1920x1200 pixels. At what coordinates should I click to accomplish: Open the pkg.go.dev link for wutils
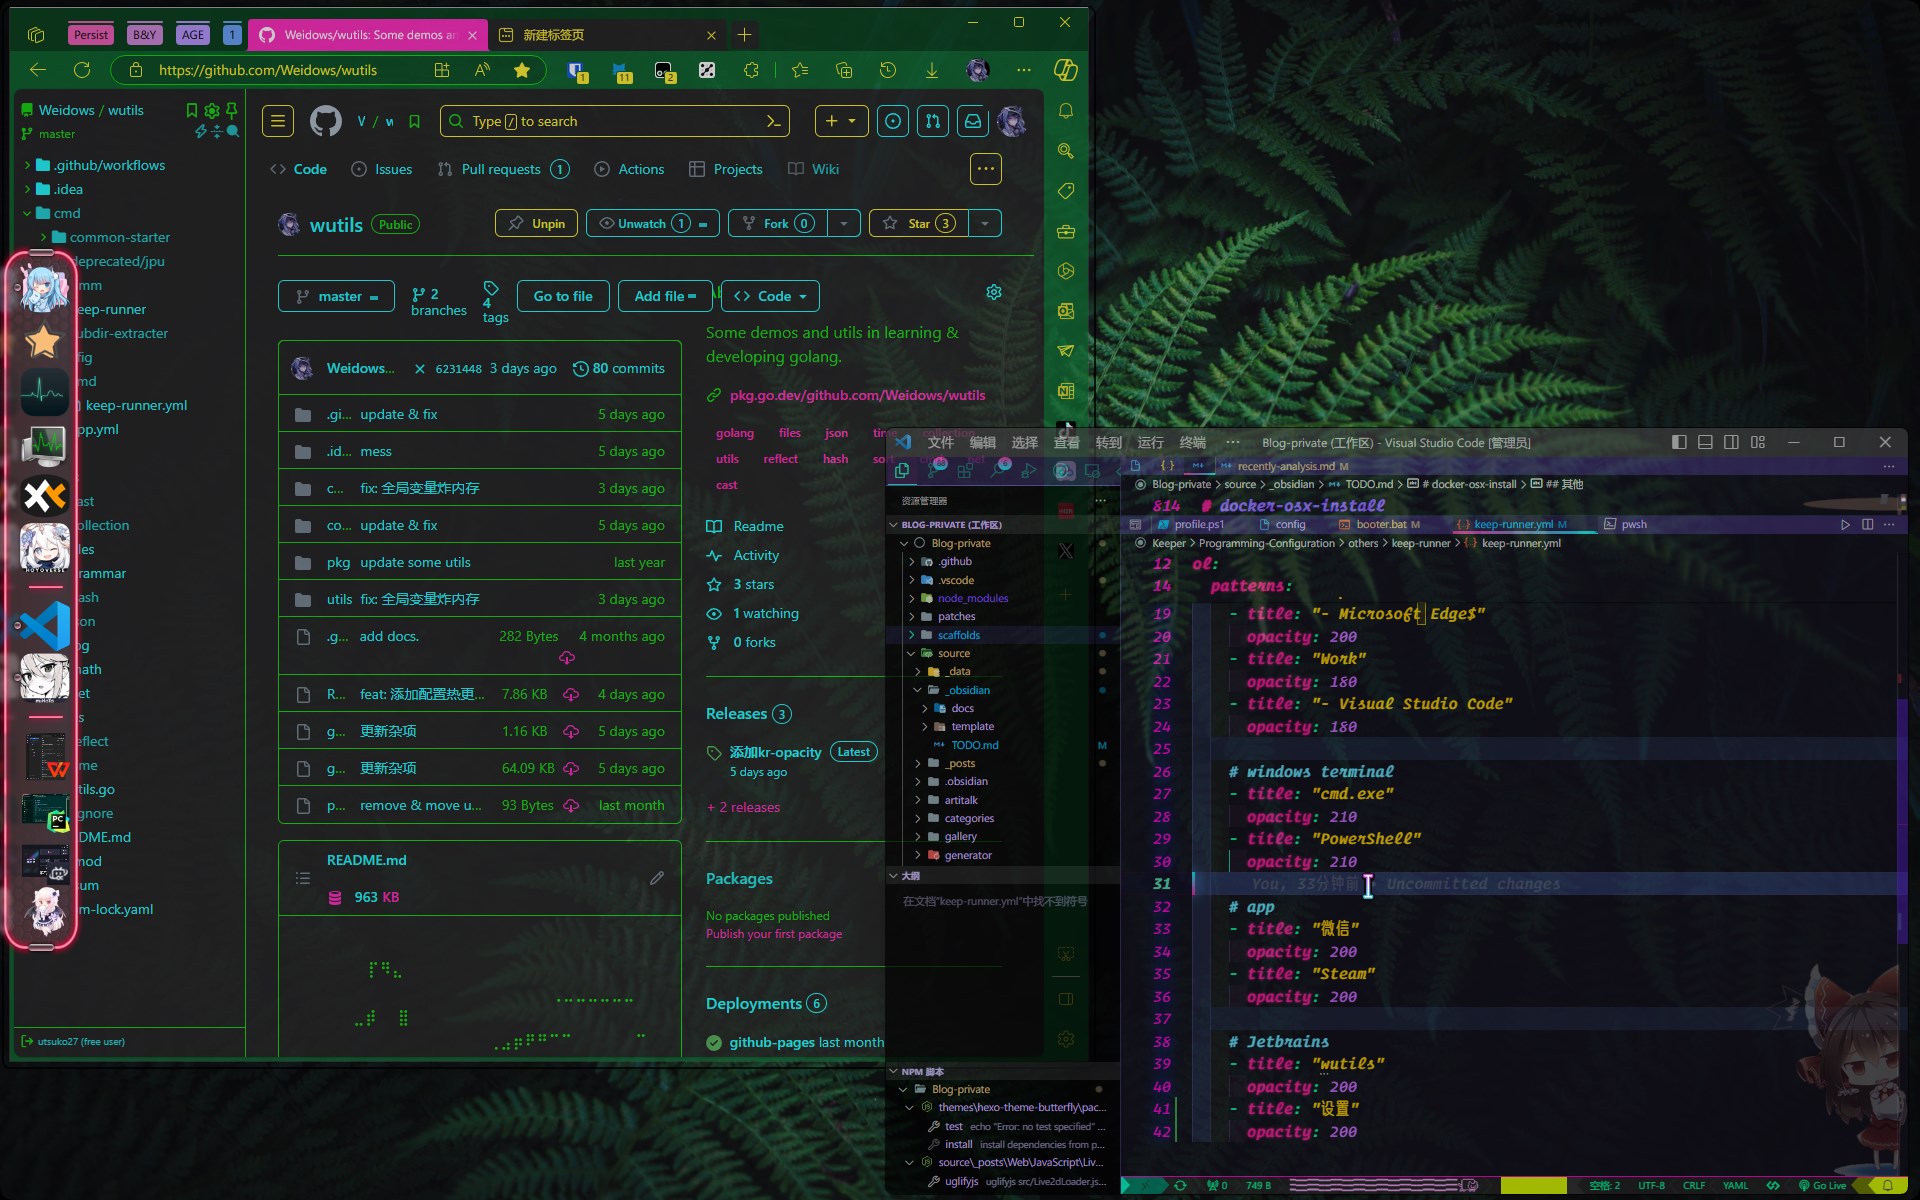(x=857, y=395)
